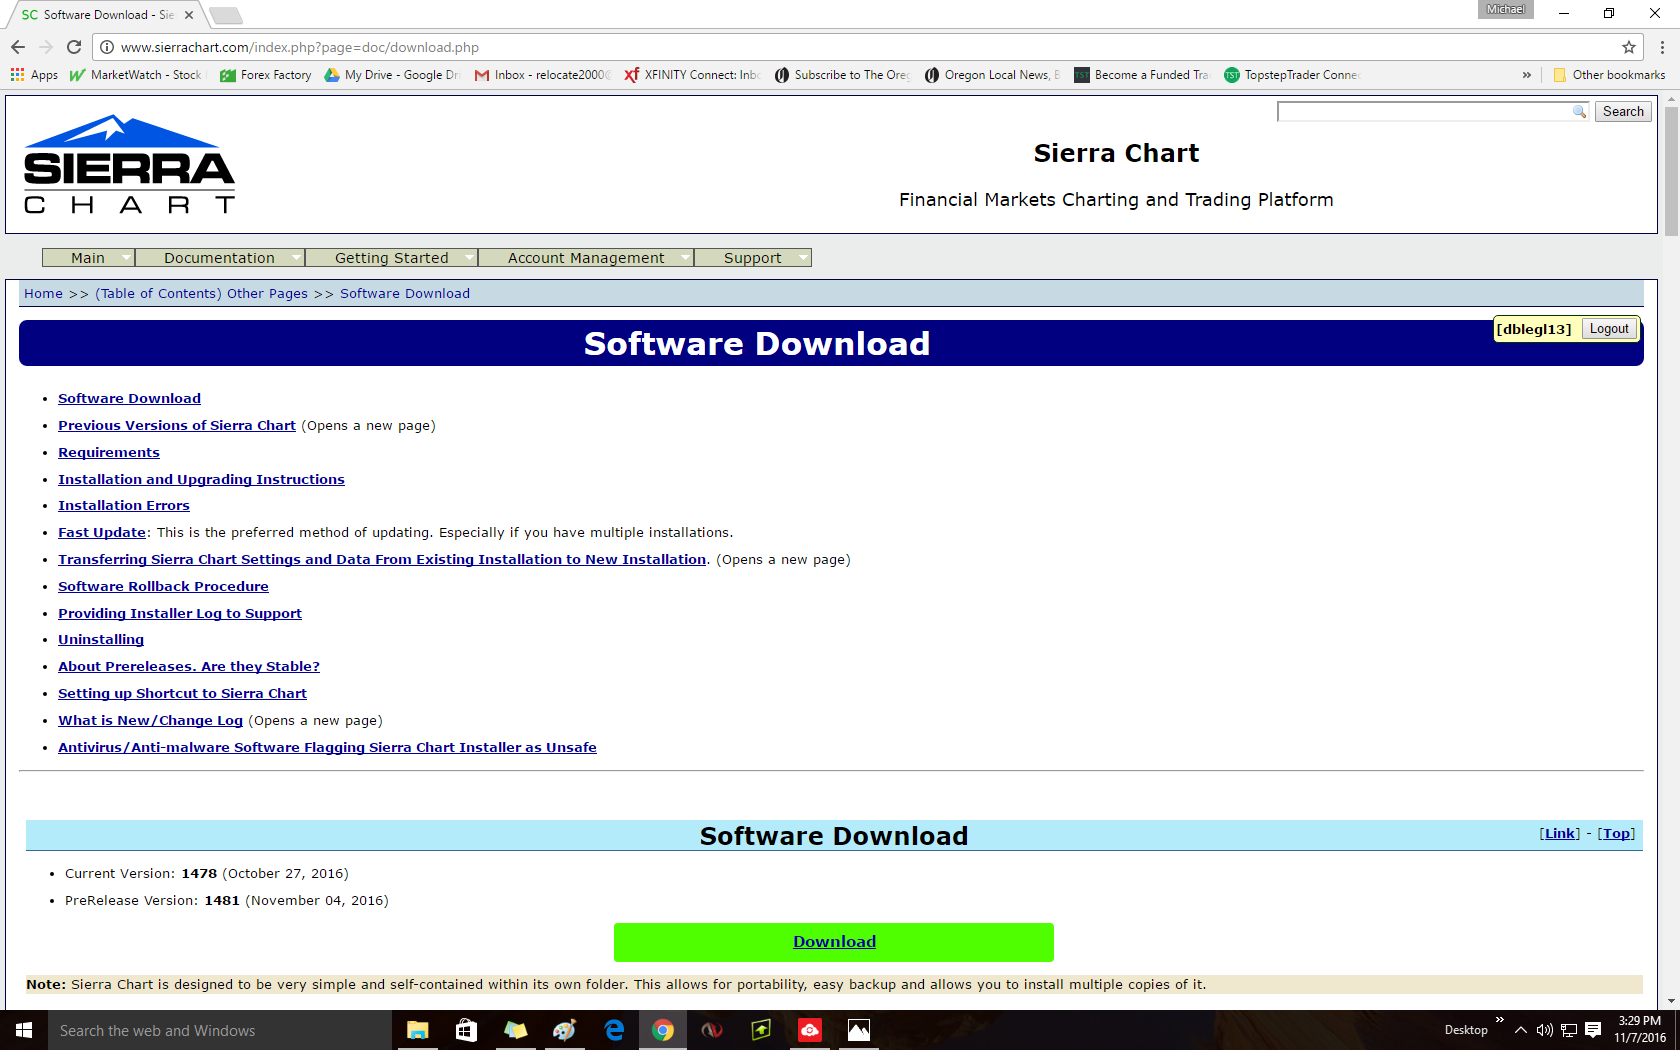Go to Home in the breadcrumb
1680x1050 pixels.
43,294
